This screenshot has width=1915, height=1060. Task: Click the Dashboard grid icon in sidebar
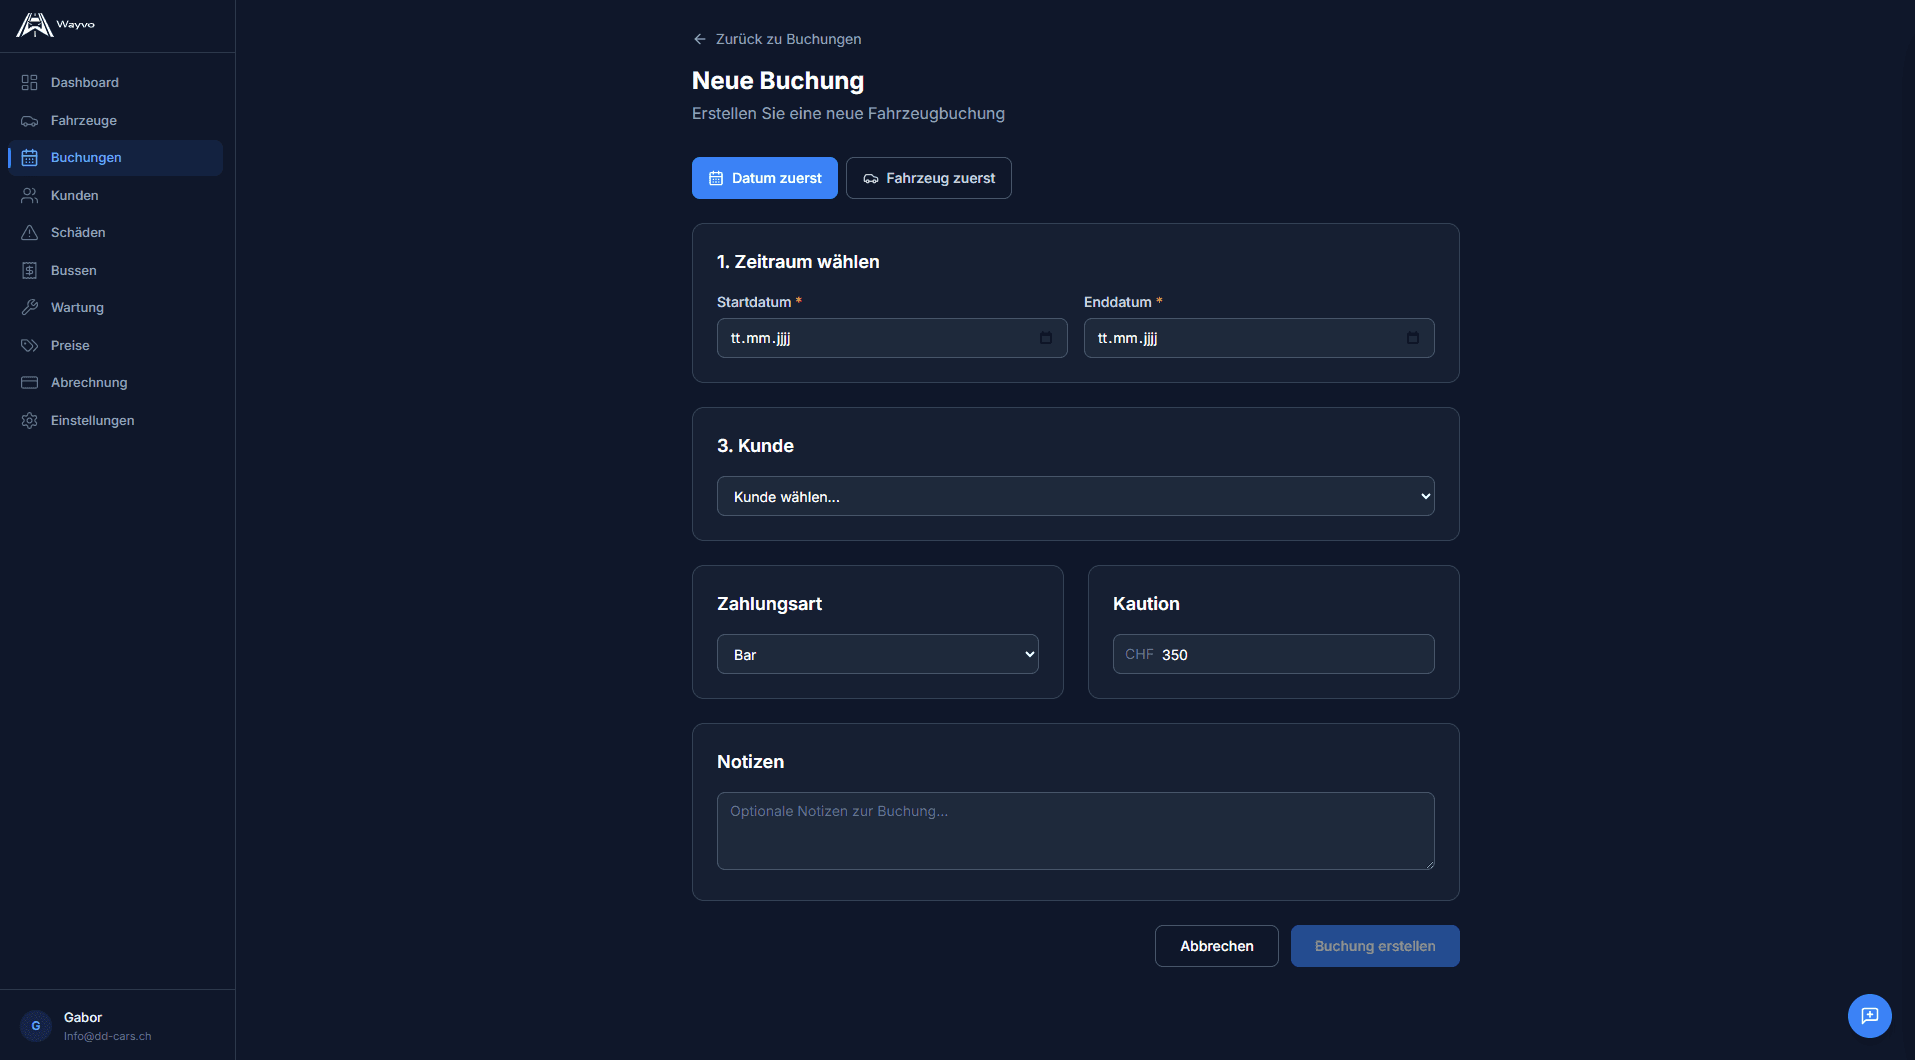click(30, 82)
